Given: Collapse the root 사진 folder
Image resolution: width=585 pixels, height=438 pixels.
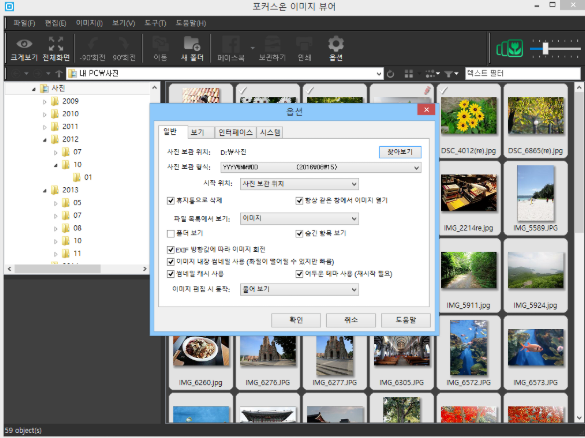Looking at the screenshot, I should [x=34, y=89].
